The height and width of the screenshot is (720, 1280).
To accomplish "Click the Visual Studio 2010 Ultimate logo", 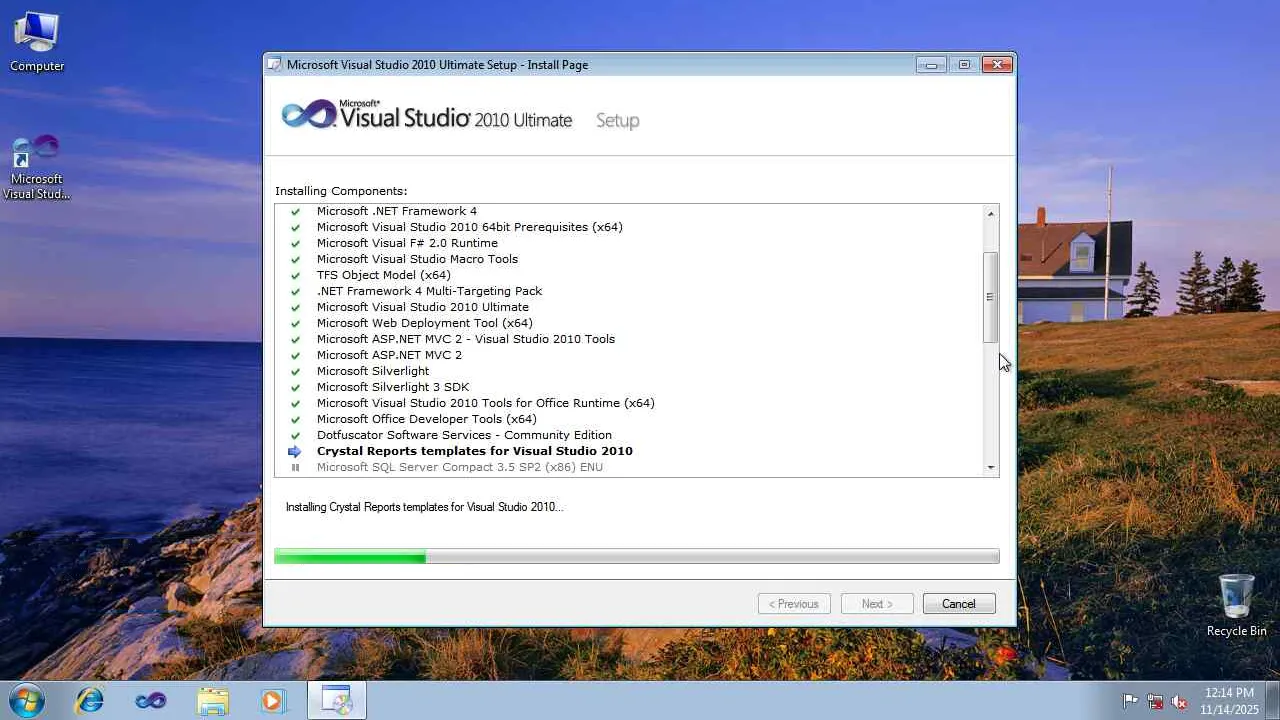I will point(427,115).
